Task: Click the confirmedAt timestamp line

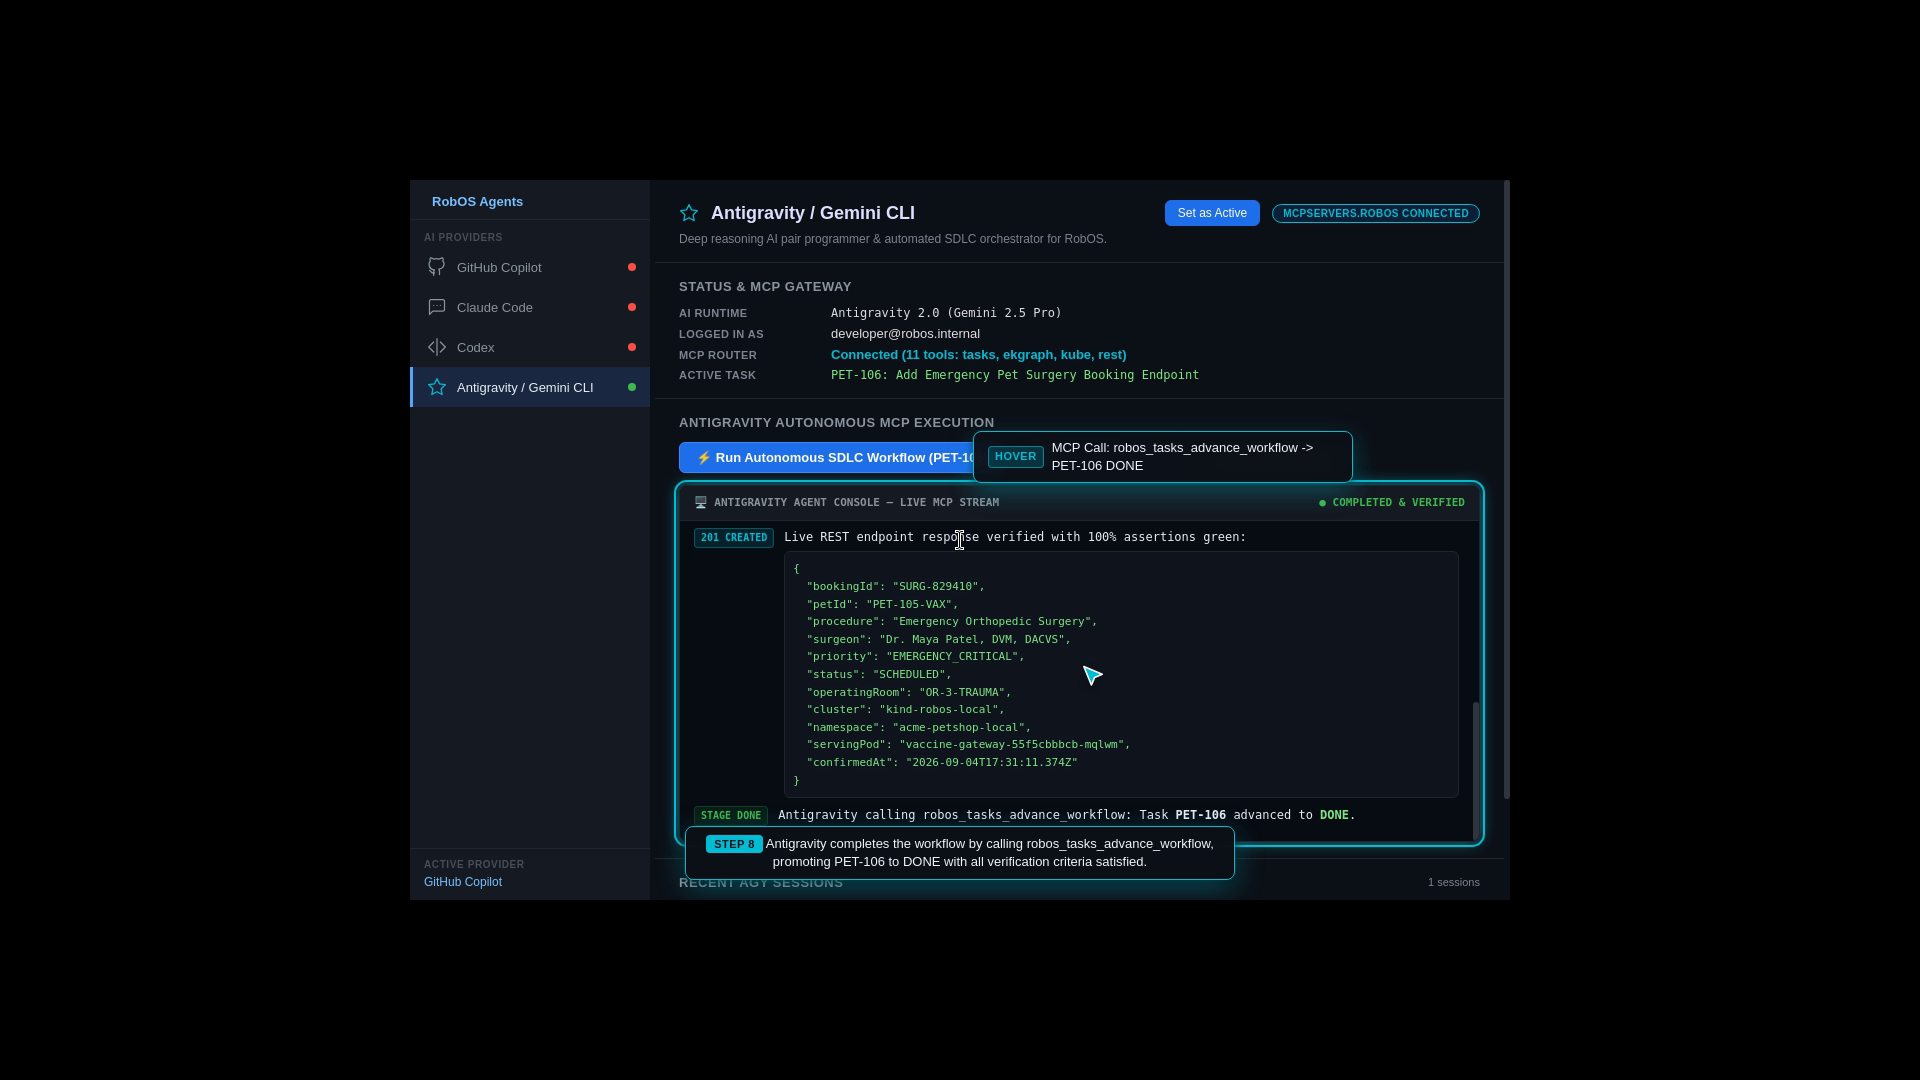Action: (x=942, y=763)
